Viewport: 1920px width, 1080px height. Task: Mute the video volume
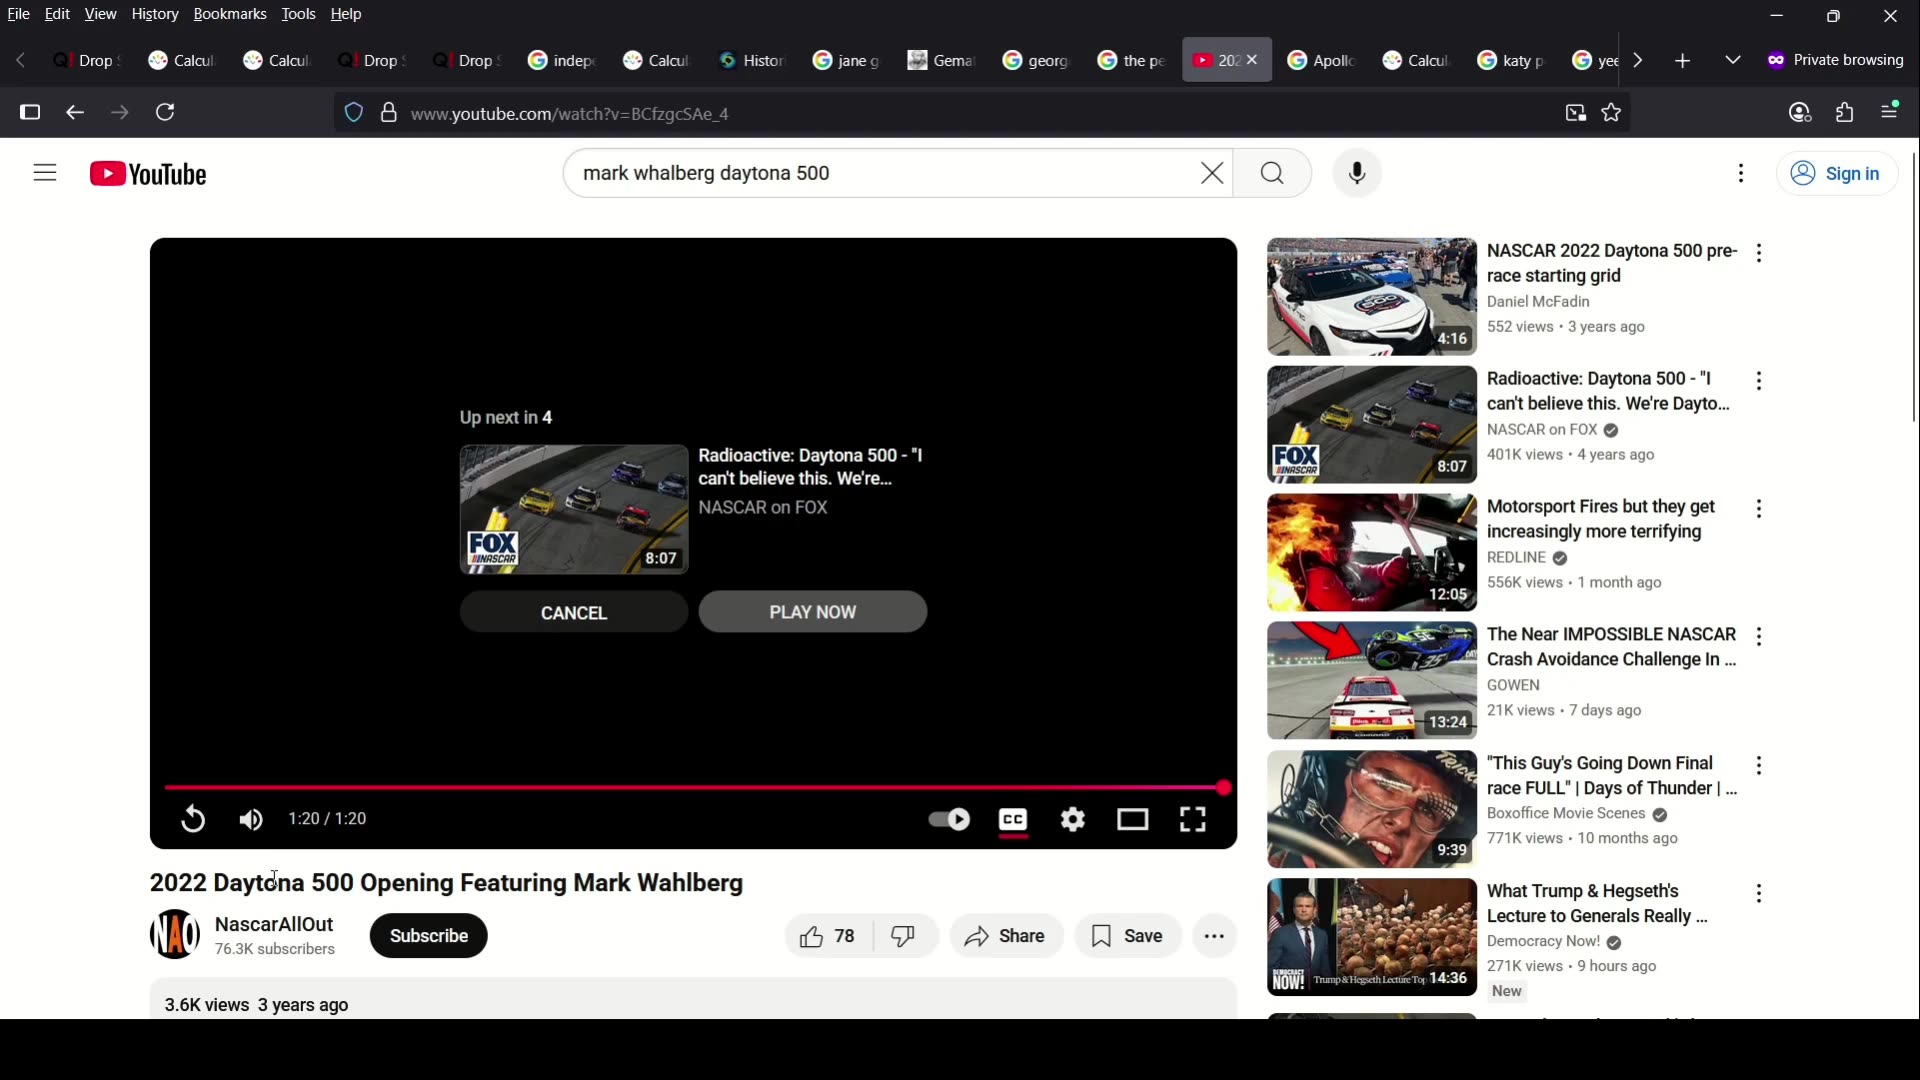pyautogui.click(x=251, y=820)
